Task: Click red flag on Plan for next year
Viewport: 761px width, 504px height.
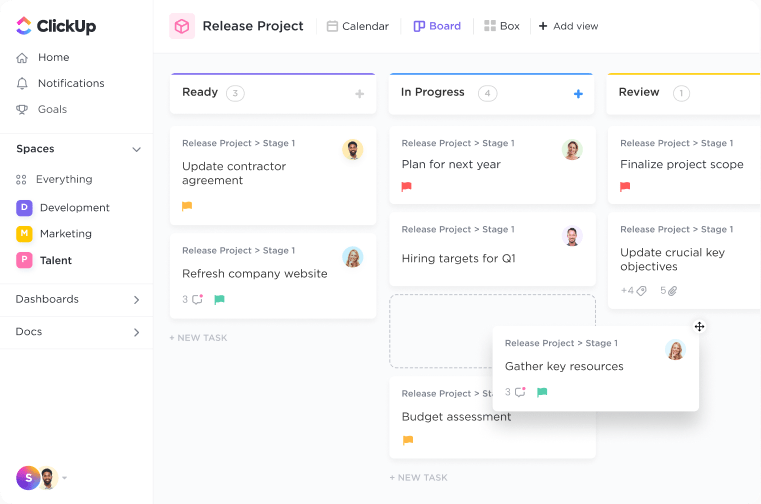Action: [x=407, y=186]
